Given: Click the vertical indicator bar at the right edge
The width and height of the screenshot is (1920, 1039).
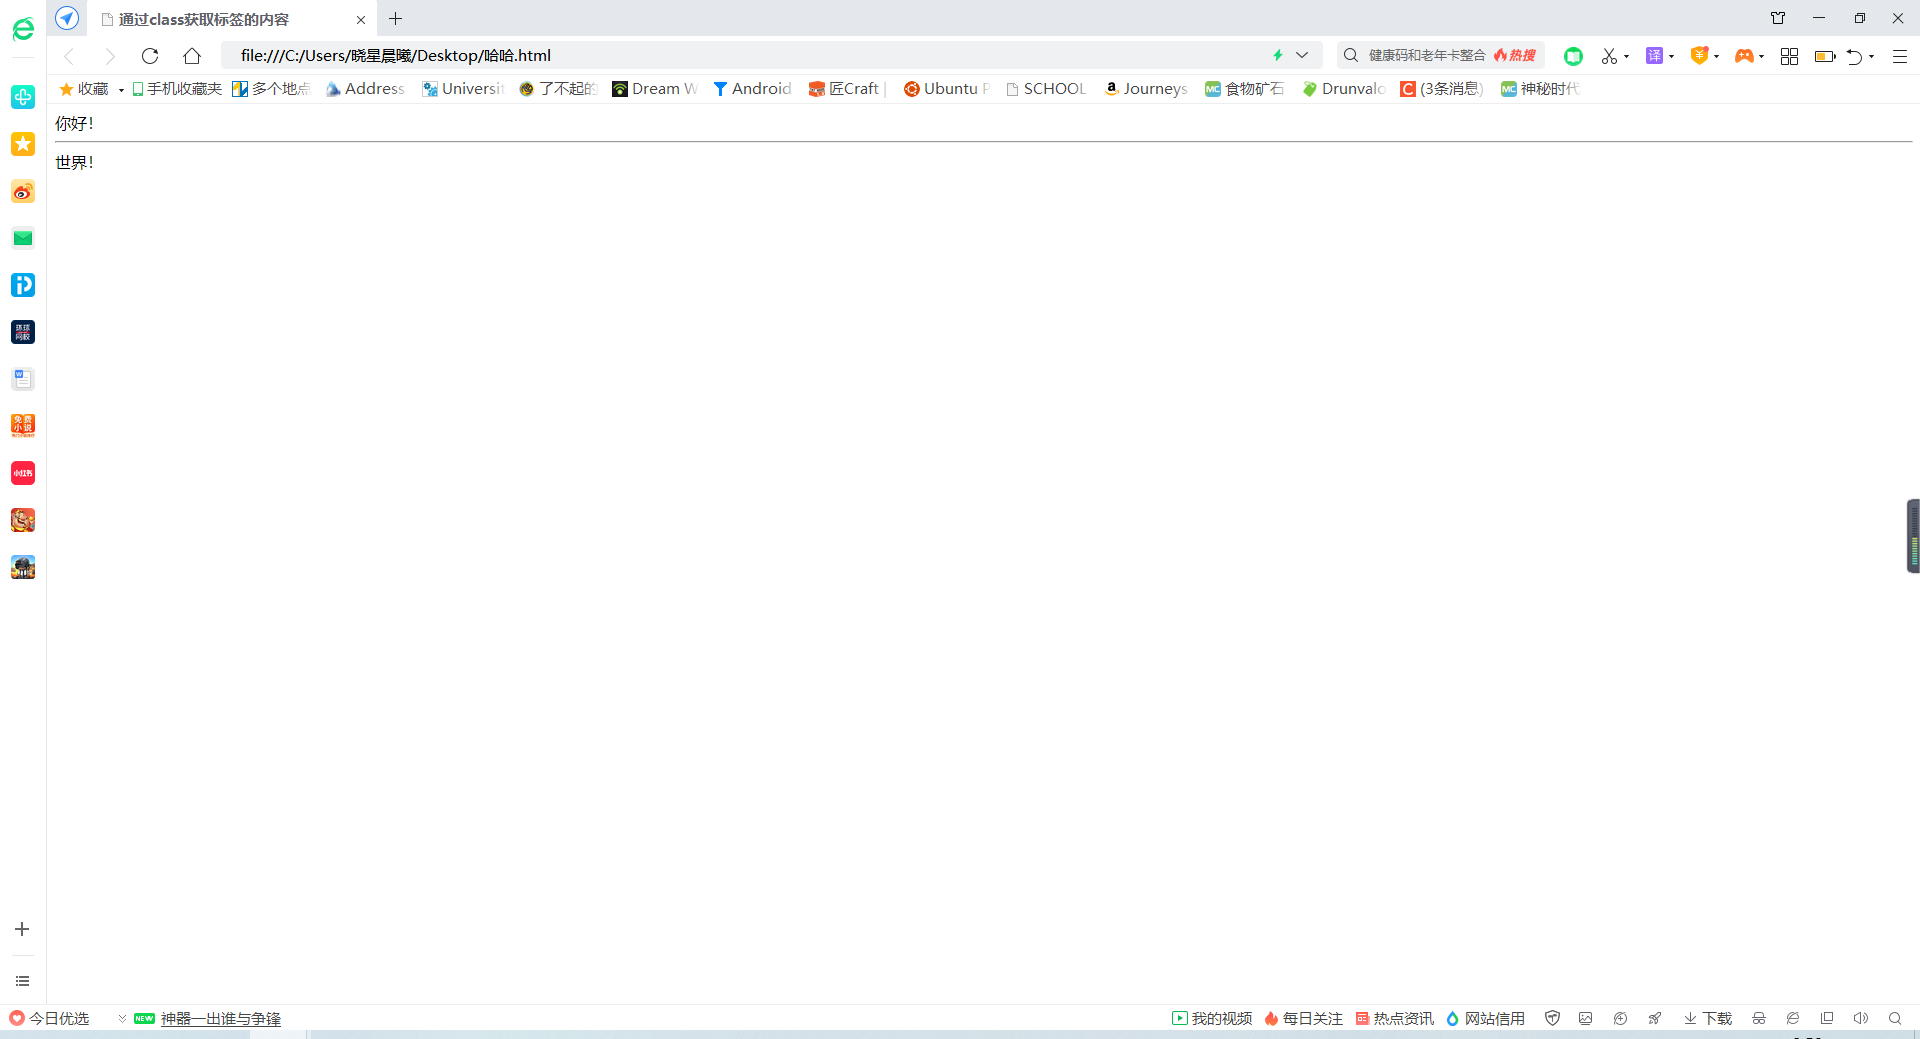Looking at the screenshot, I should point(1913,536).
